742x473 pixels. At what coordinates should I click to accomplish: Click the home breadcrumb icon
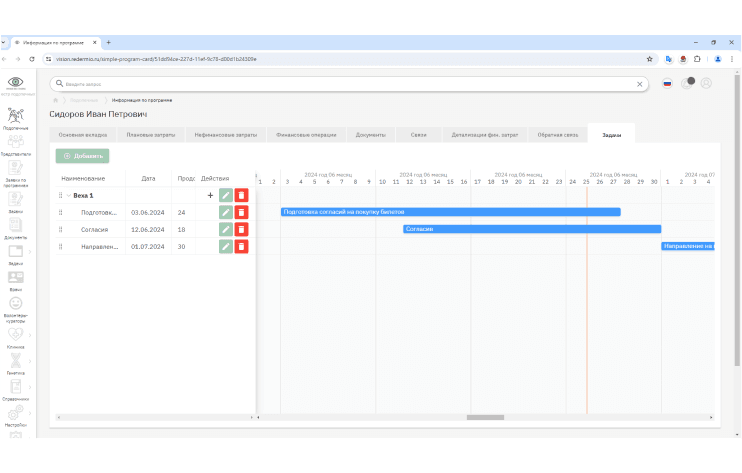(x=55, y=100)
